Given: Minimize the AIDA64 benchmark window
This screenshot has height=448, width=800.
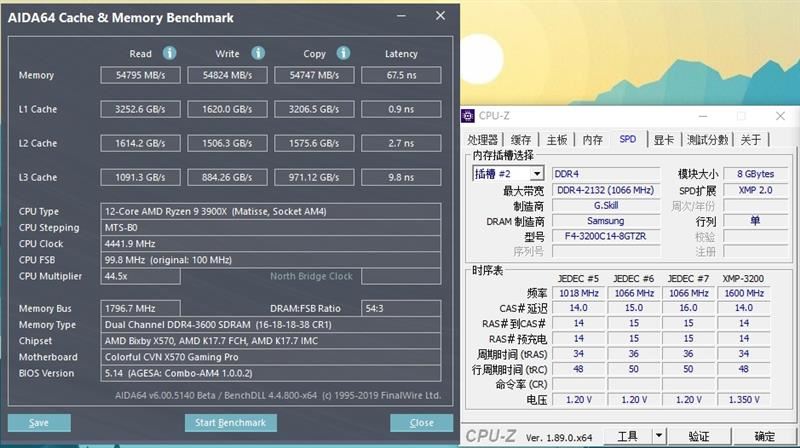Looking at the screenshot, I should (x=402, y=16).
